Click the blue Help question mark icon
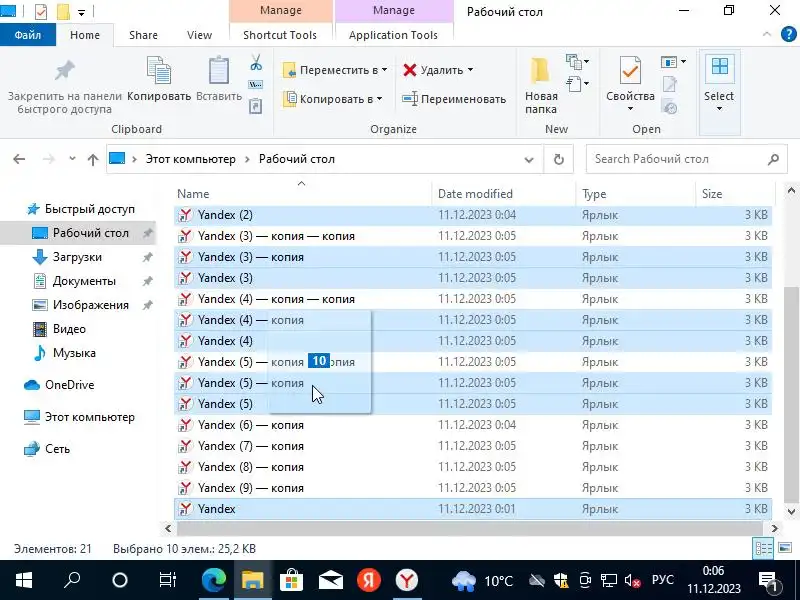The image size is (800, 600). 788,34
